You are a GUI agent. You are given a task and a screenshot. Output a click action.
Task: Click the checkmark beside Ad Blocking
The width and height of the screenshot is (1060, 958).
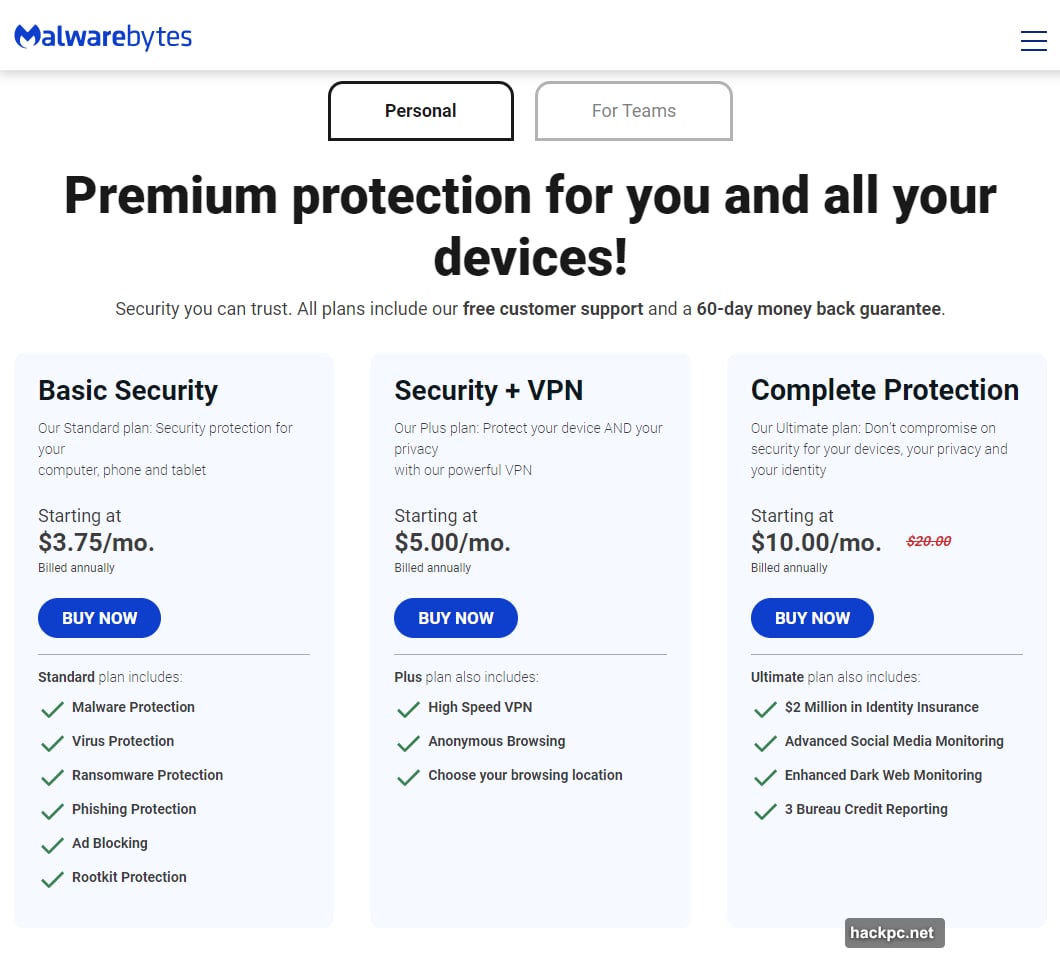click(52, 843)
